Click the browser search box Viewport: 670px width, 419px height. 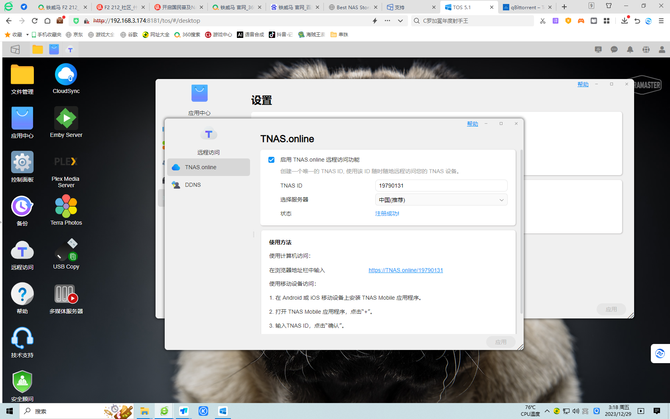pyautogui.click(x=472, y=21)
